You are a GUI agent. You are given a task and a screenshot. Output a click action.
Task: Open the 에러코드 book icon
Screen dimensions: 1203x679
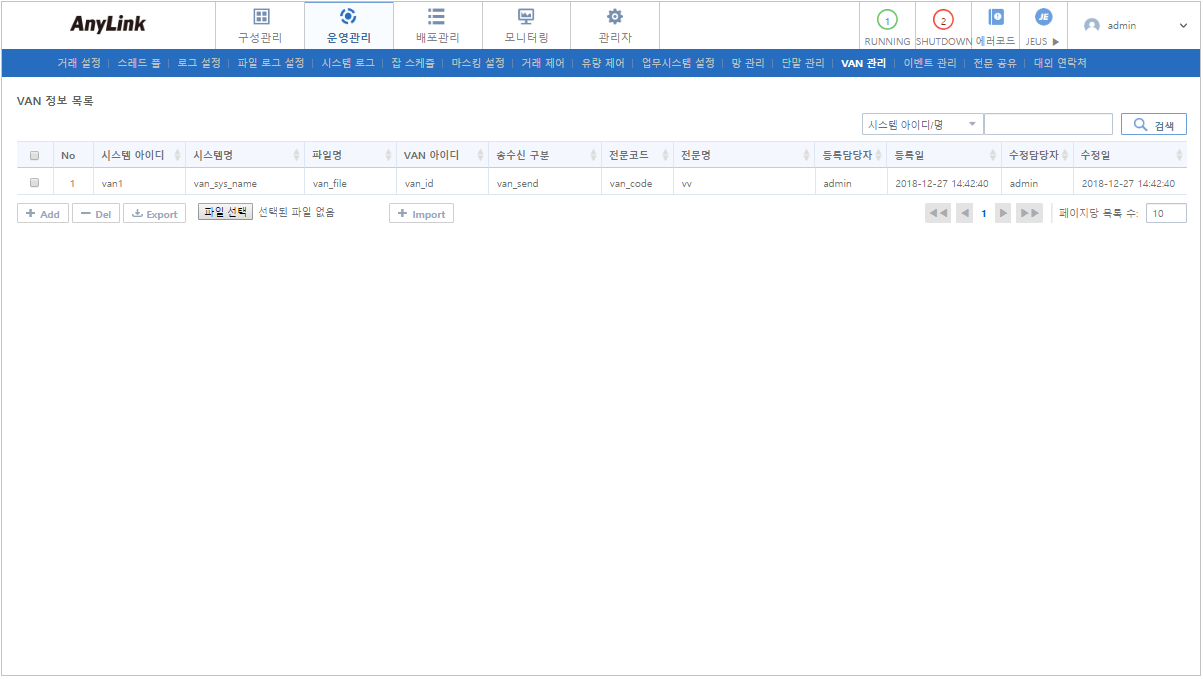click(995, 18)
